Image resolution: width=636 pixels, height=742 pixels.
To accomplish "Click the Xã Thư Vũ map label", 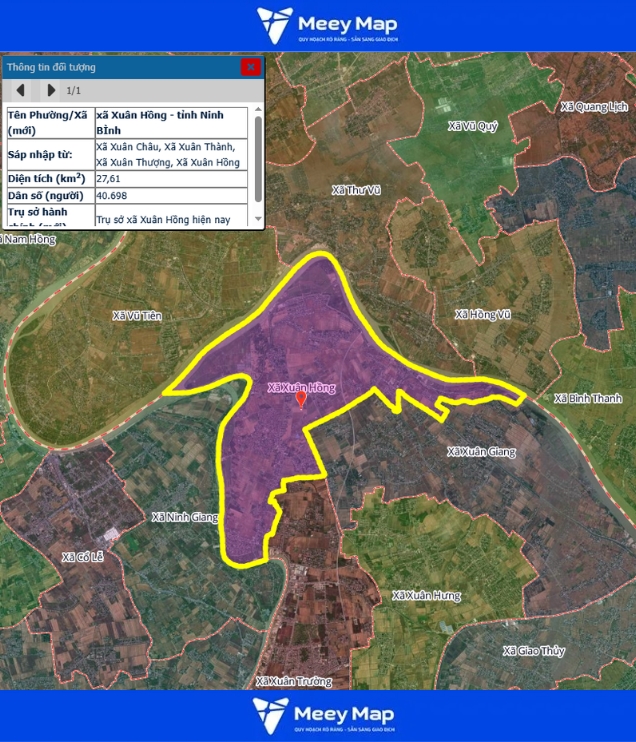I will [356, 190].
